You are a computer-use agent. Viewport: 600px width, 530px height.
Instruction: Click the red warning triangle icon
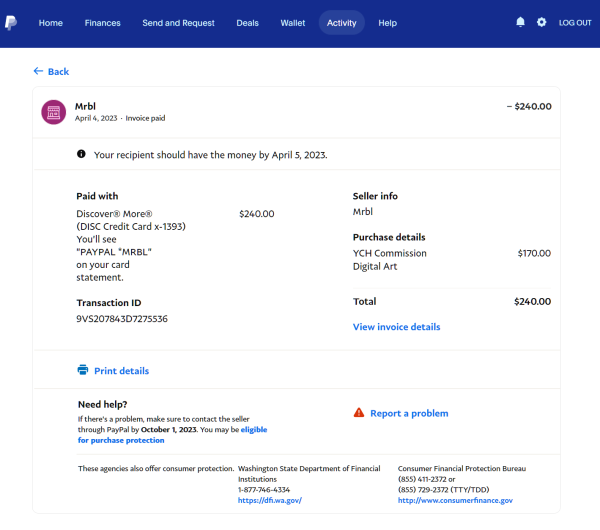tap(359, 413)
